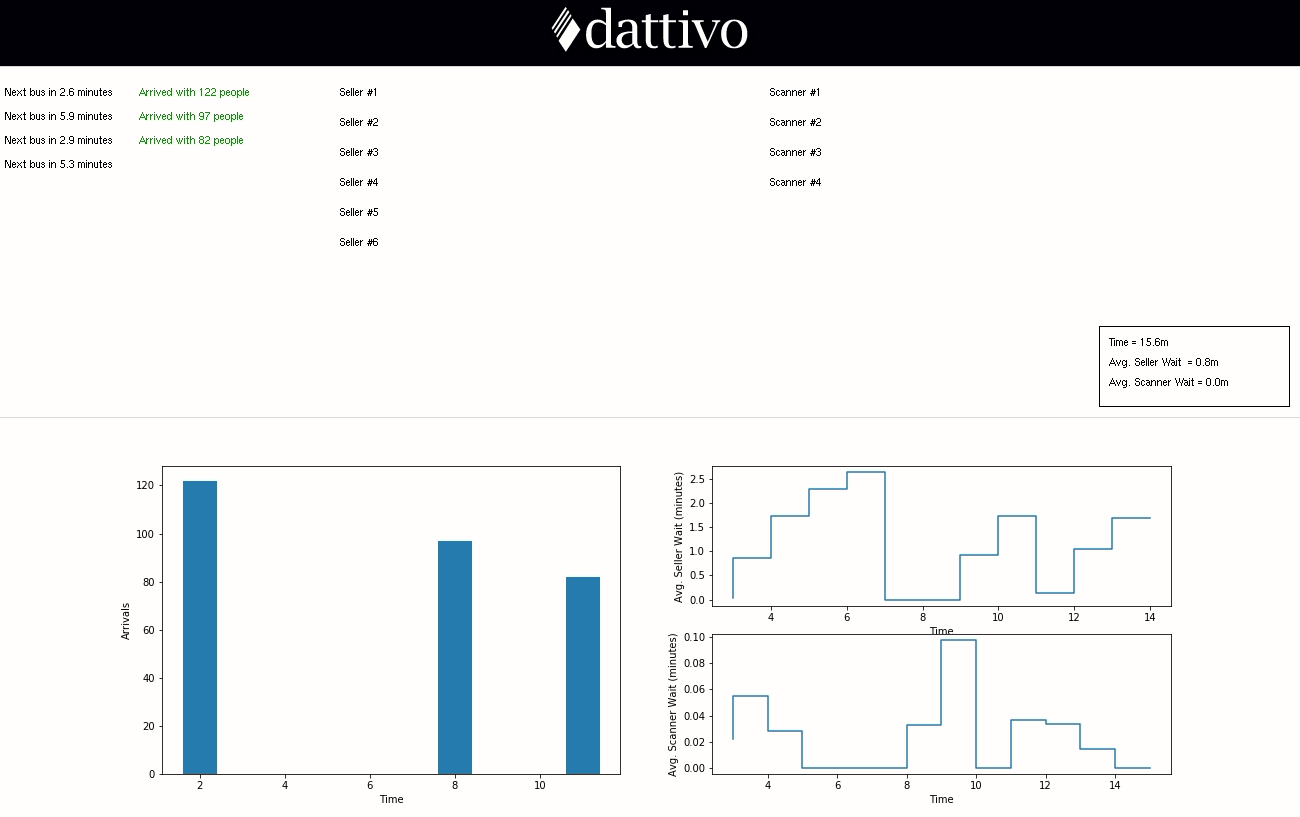Click the Seller #6 queue marker
Viewport: 1300px width, 817px height.
(x=358, y=242)
